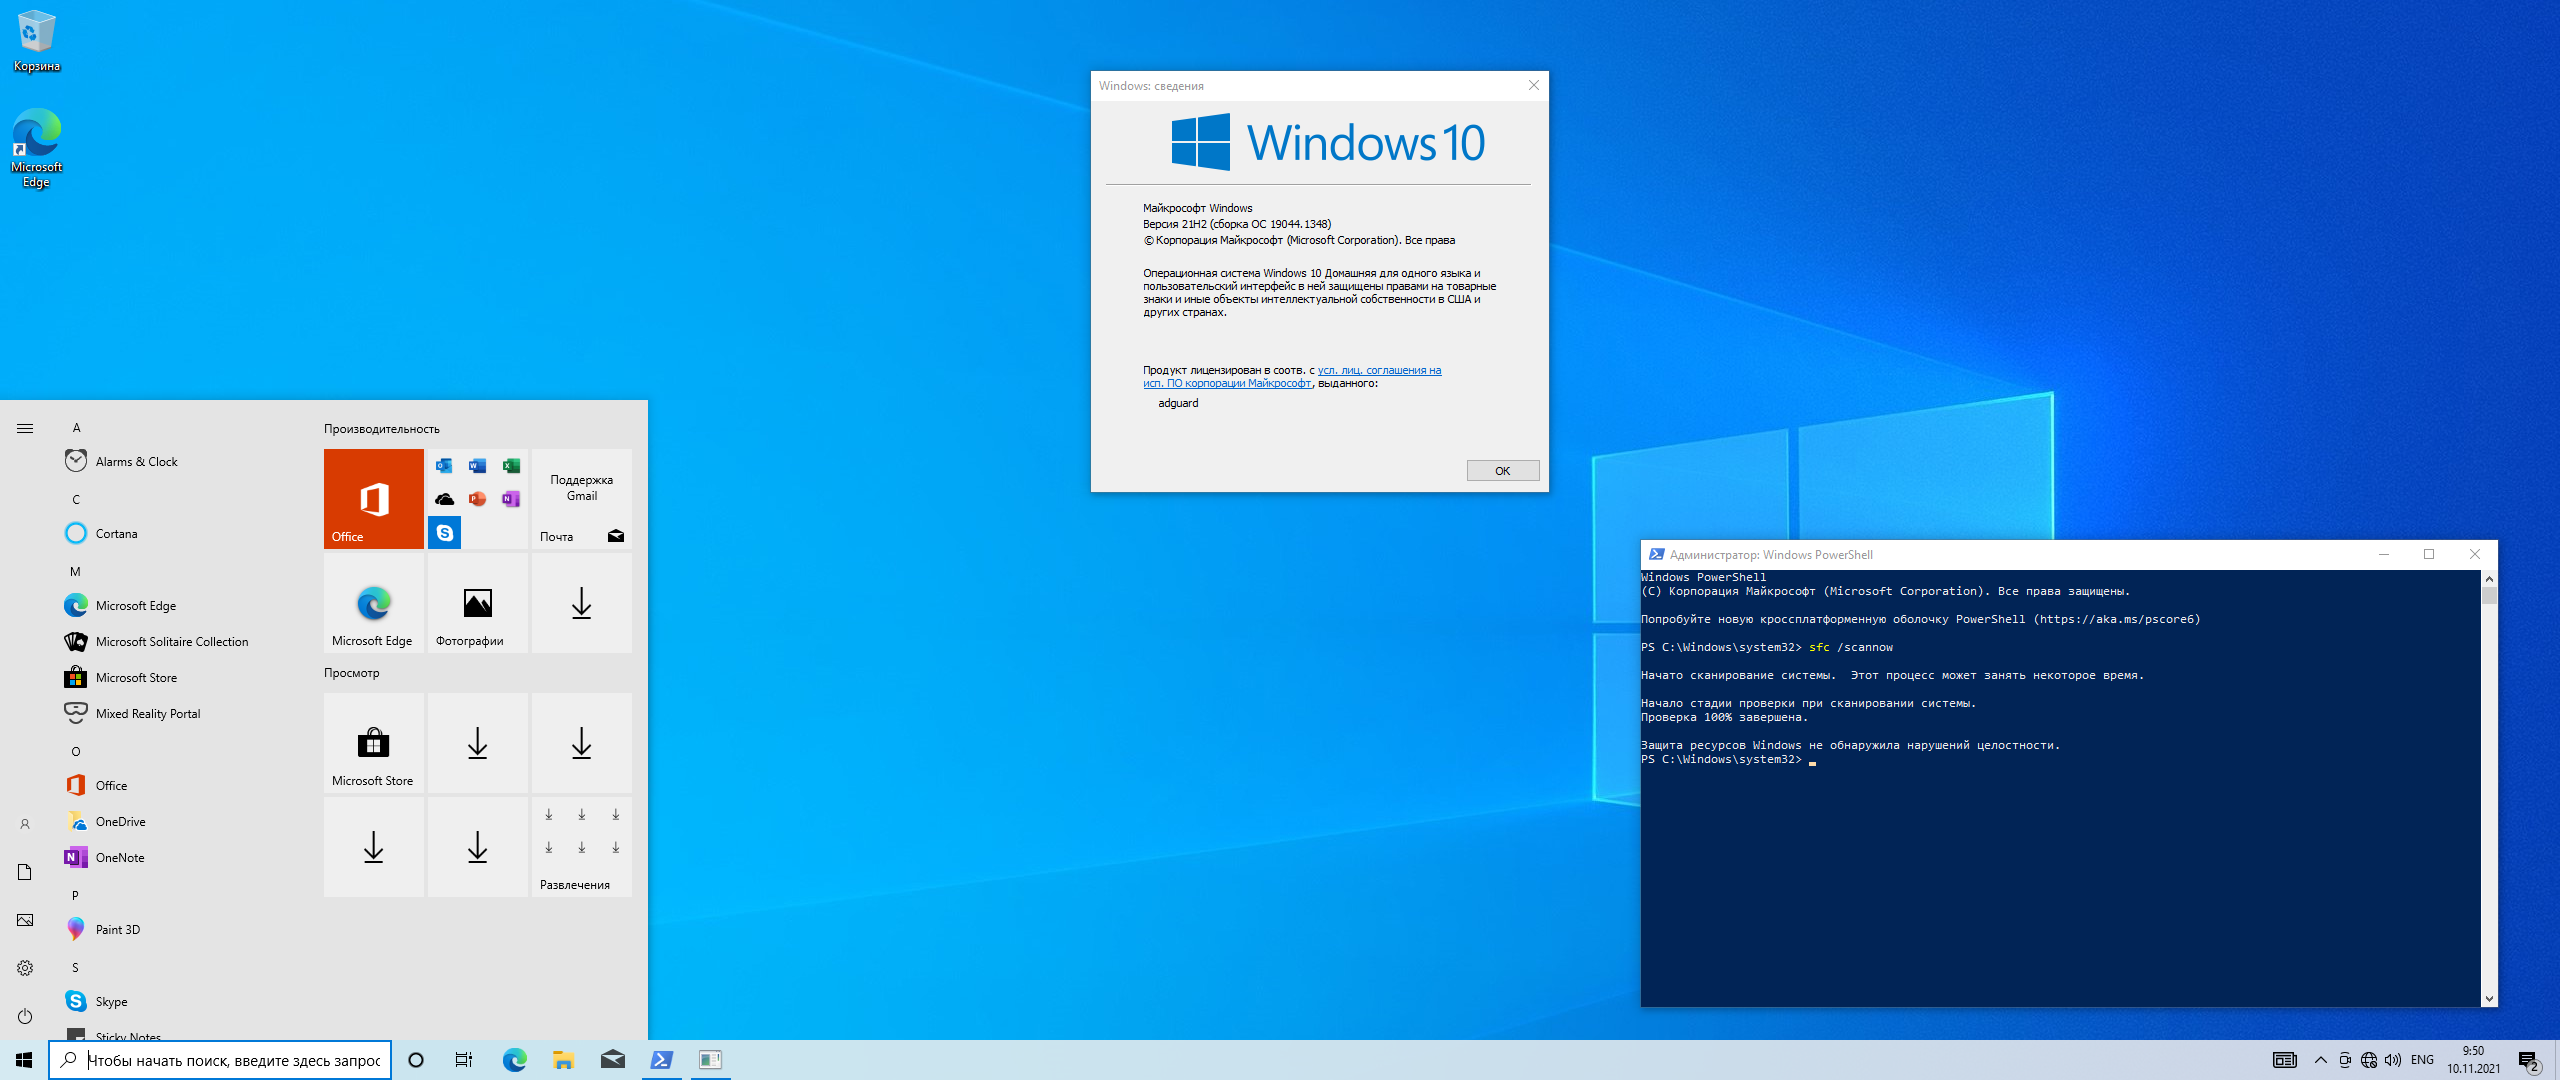The image size is (2560, 1080).
Task: Switch the ENG input language indicator
Action: pos(2422,1060)
